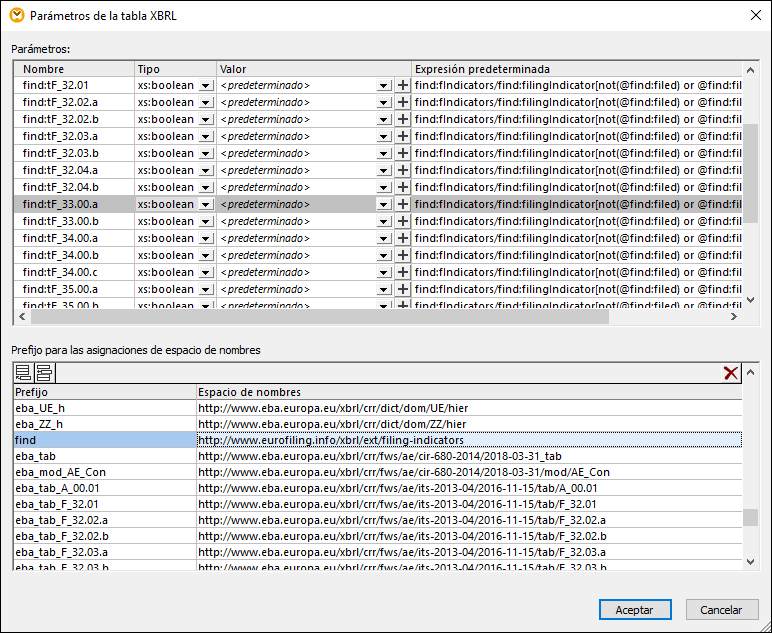Click the red X delete namespace icon
The width and height of the screenshot is (772, 633).
point(731,373)
